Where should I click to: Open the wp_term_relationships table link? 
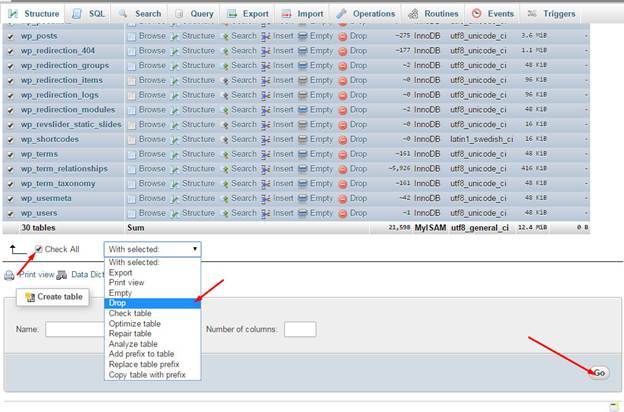pyautogui.click(x=64, y=169)
